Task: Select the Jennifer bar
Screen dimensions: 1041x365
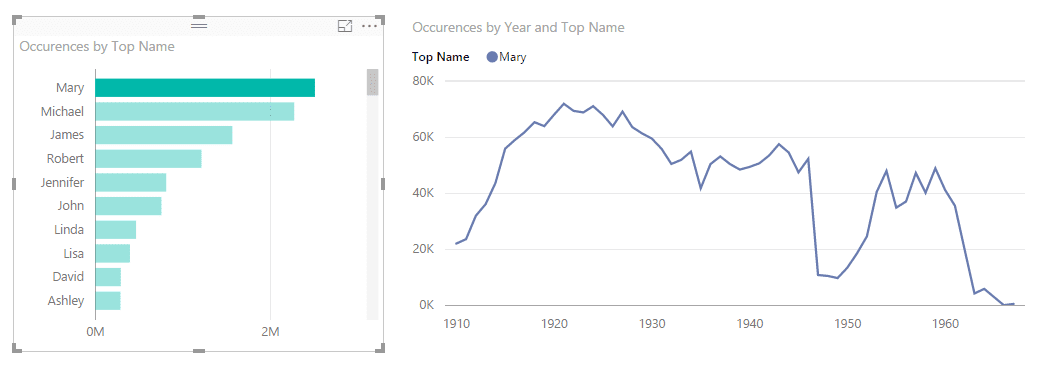Action: pos(131,182)
